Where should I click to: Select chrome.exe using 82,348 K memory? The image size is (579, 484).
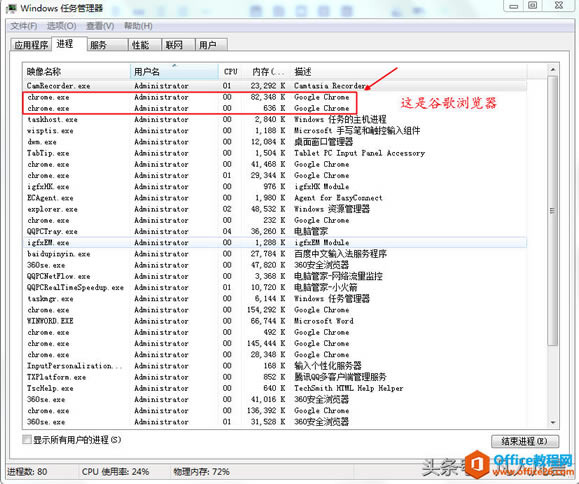(275, 97)
